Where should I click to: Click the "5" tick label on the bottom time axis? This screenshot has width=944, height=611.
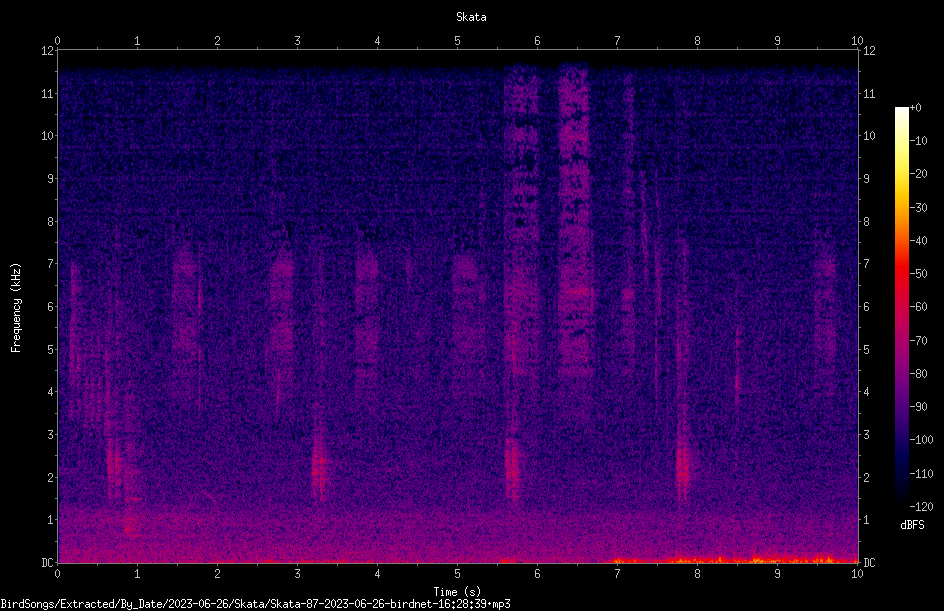click(458, 574)
